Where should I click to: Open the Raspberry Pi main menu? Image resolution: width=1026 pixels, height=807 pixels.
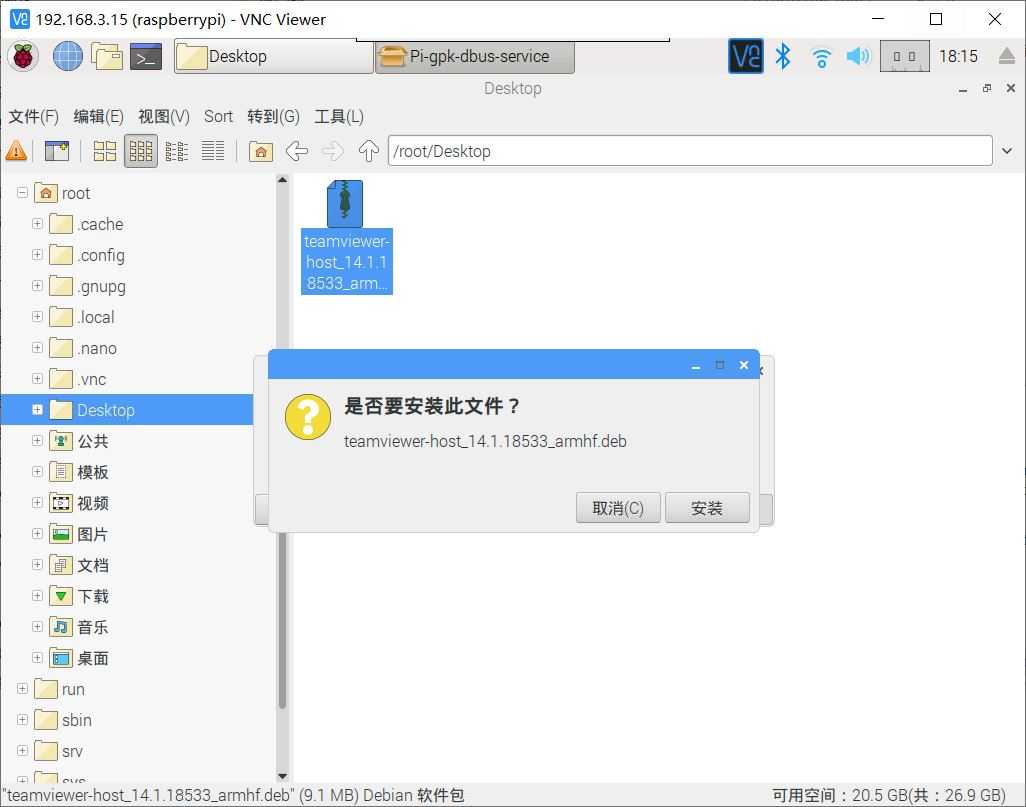point(24,56)
